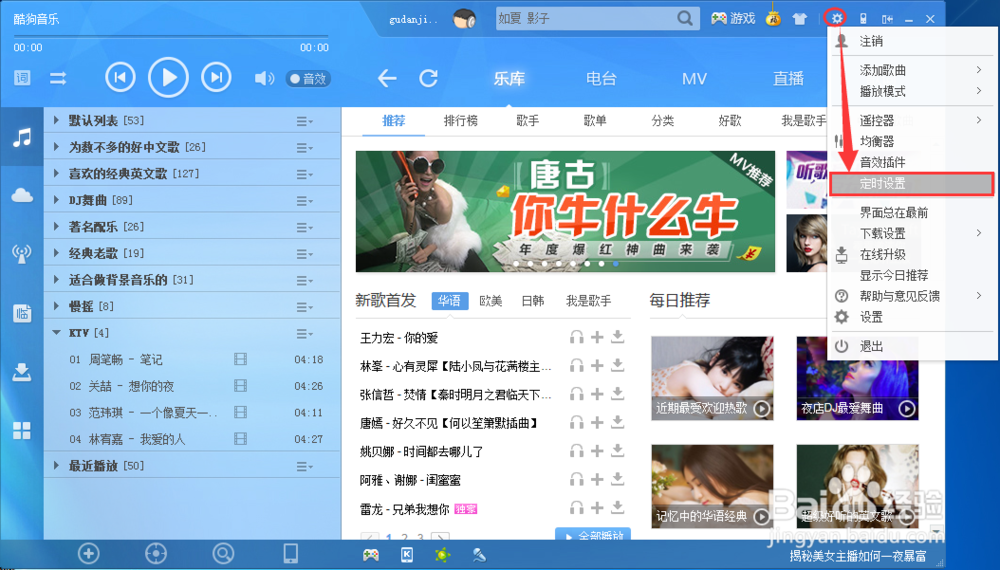Screen dimensions: 1000x570
Task: Open the 游戏 games button
Action: (x=733, y=18)
